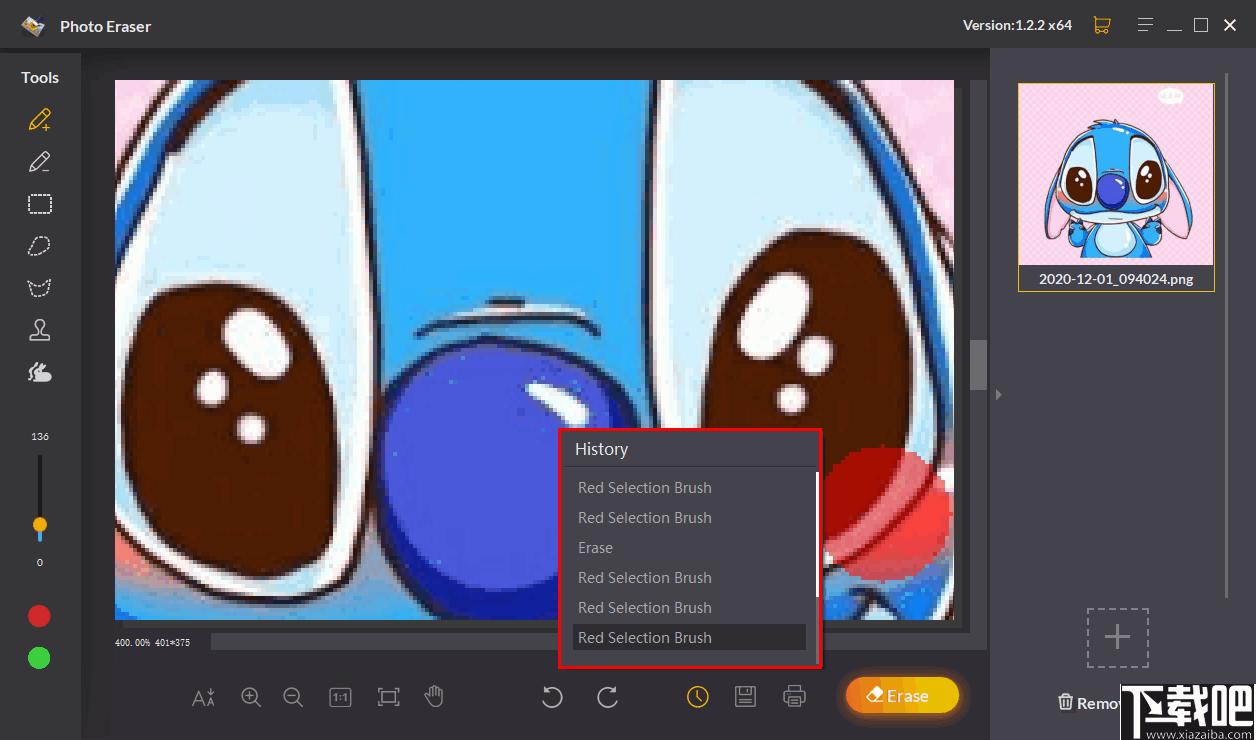Activate the hand pan tool
The height and width of the screenshot is (740, 1256).
point(434,696)
